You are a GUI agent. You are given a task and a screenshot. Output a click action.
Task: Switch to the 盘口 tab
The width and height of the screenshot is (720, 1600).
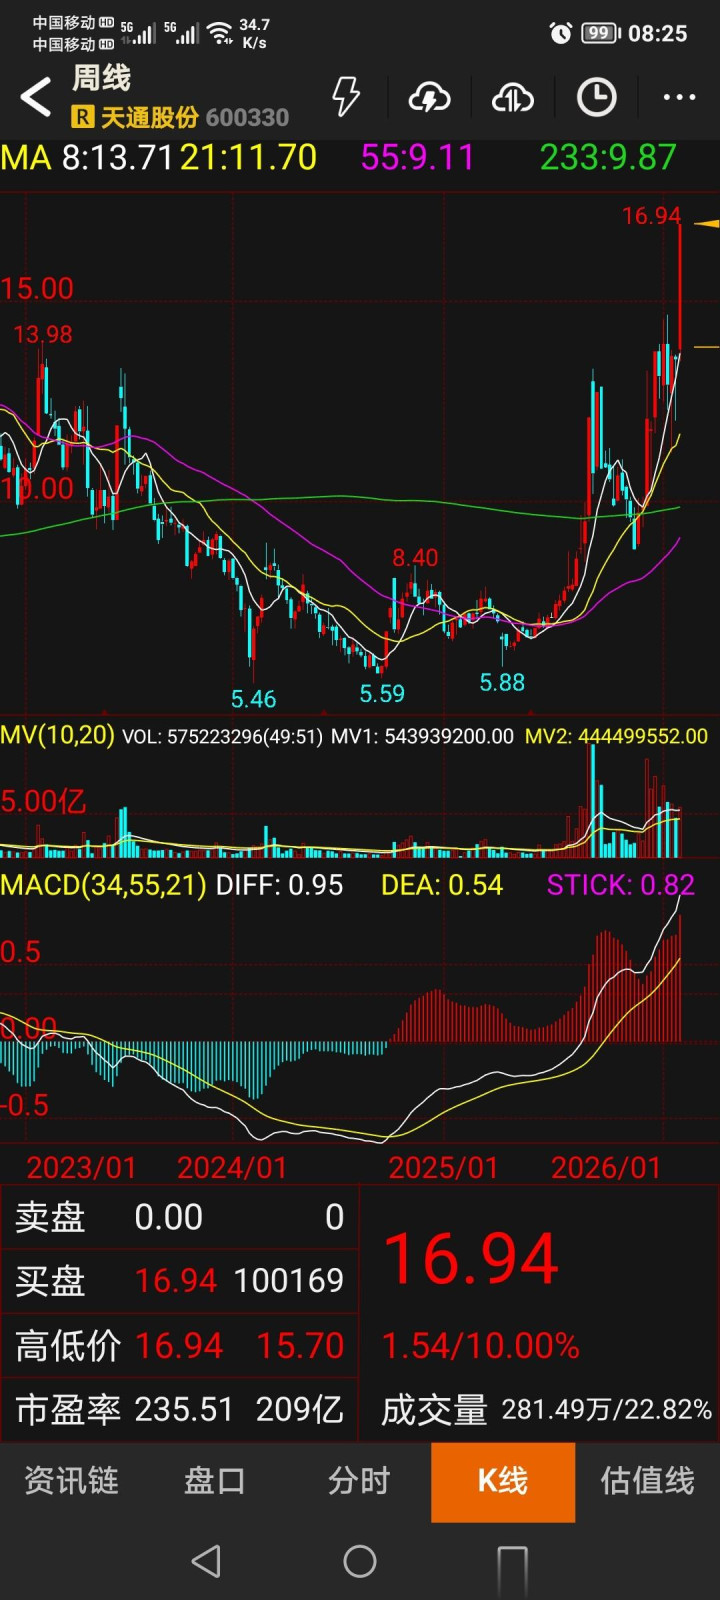215,1481
